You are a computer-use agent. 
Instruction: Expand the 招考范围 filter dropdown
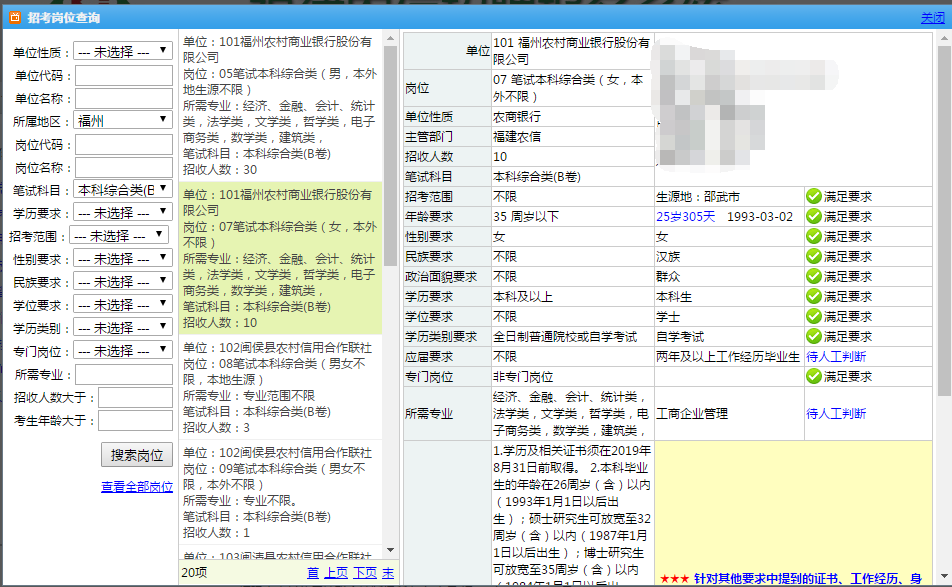click(119, 236)
